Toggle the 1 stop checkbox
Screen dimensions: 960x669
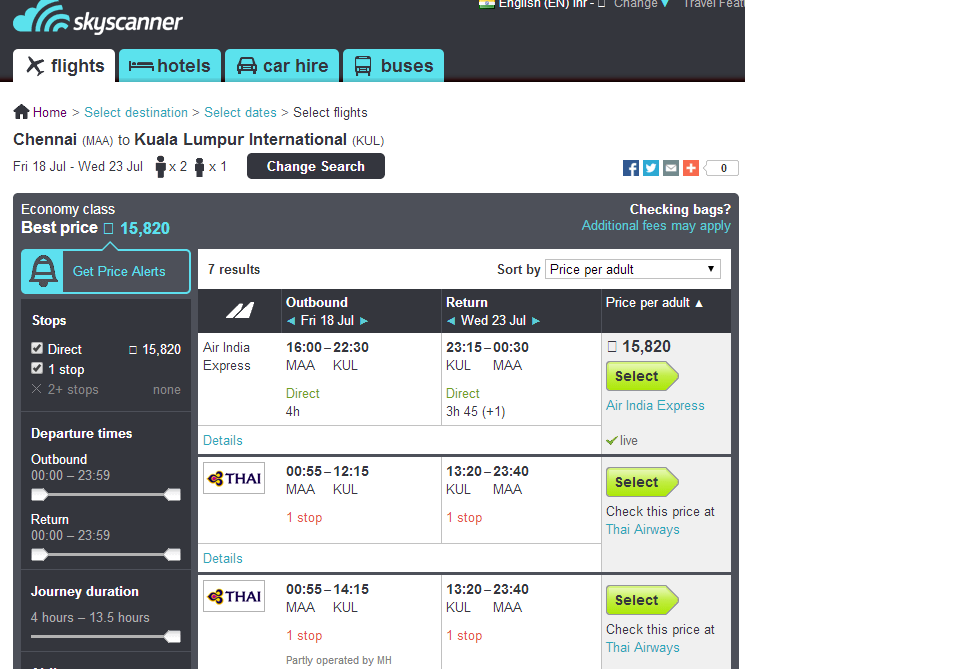(x=37, y=368)
